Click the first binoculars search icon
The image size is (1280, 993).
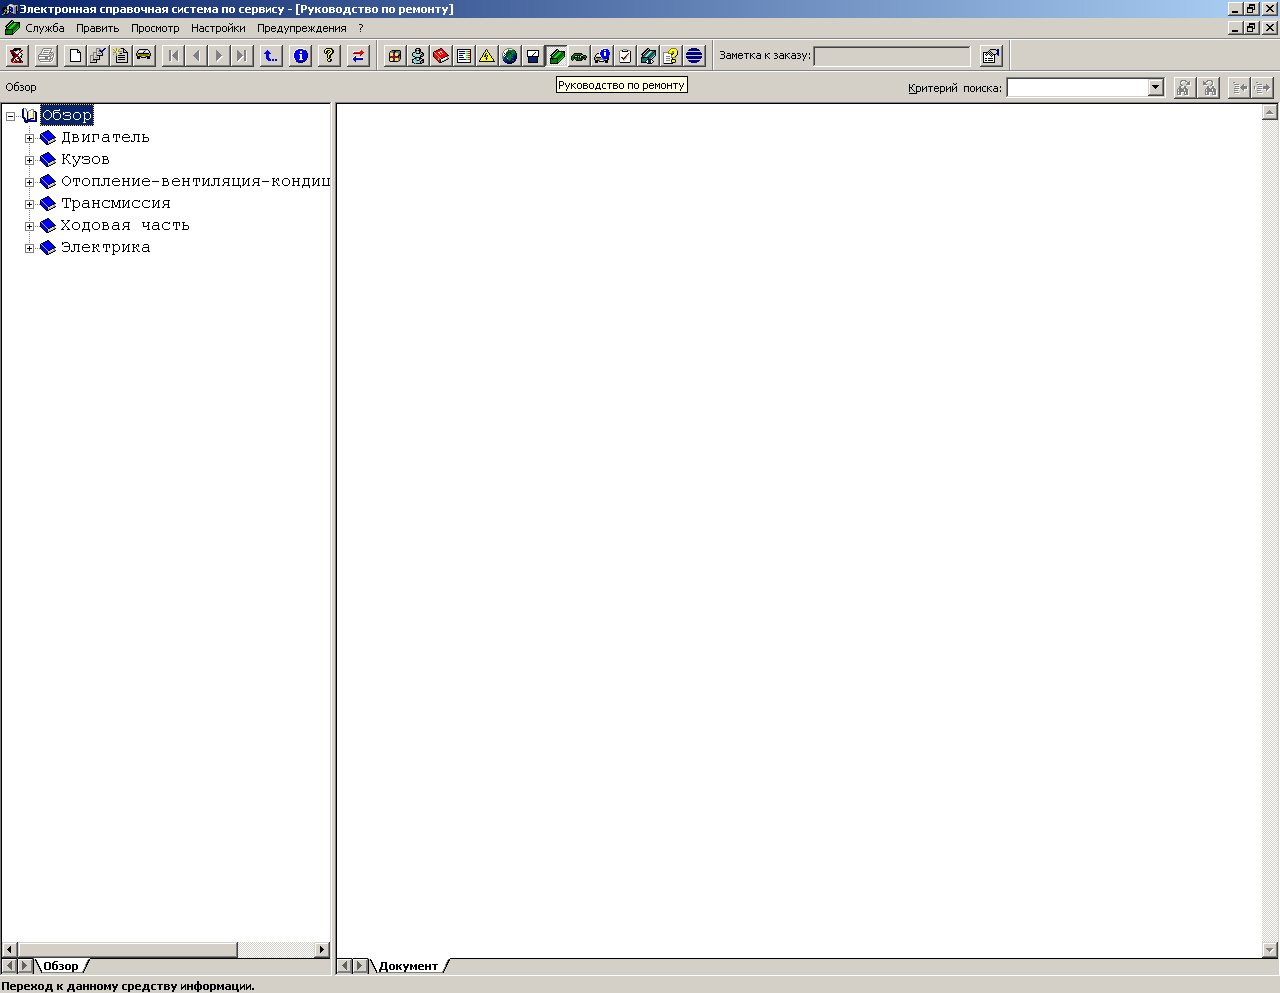1185,88
